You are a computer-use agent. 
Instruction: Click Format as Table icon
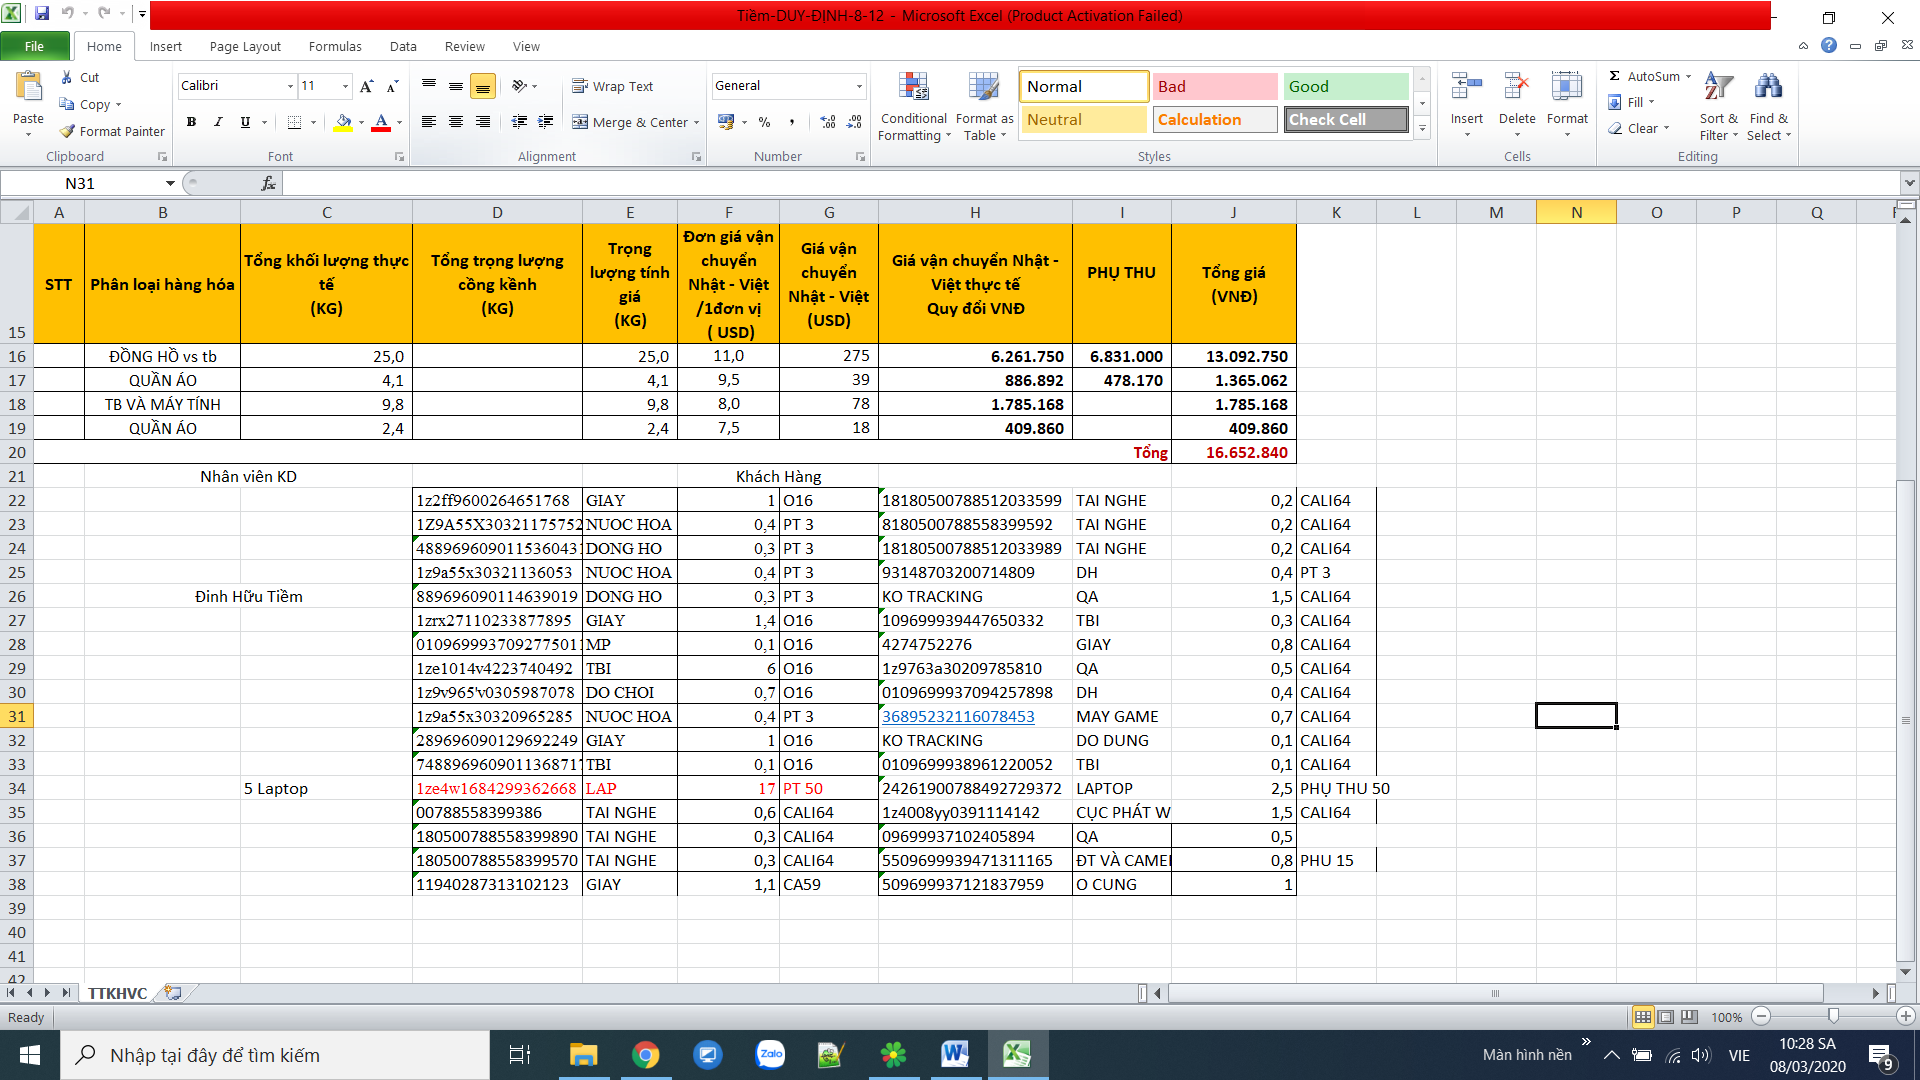tap(984, 108)
